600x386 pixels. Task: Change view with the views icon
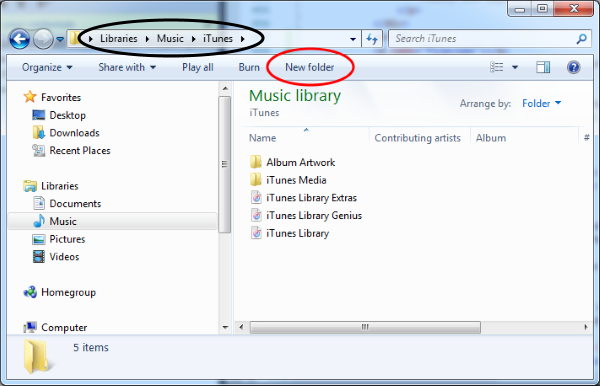(497, 67)
